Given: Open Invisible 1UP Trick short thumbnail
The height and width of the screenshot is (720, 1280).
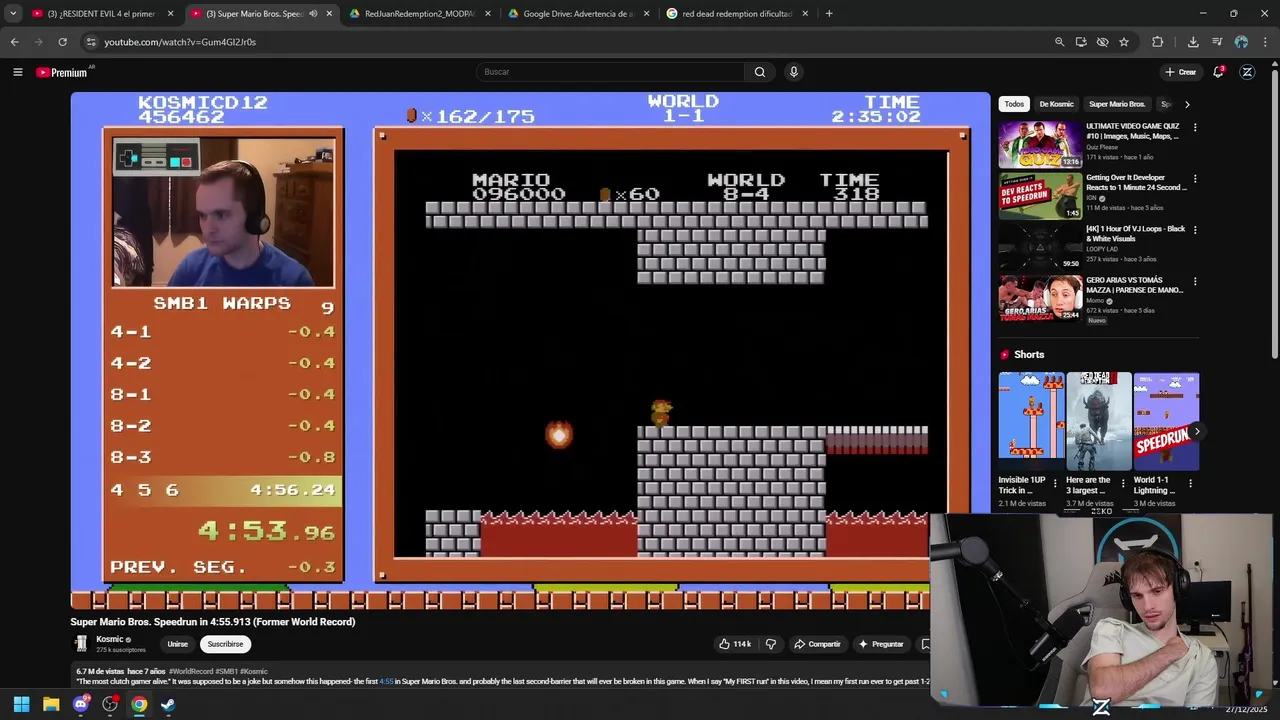Looking at the screenshot, I should point(1031,421).
